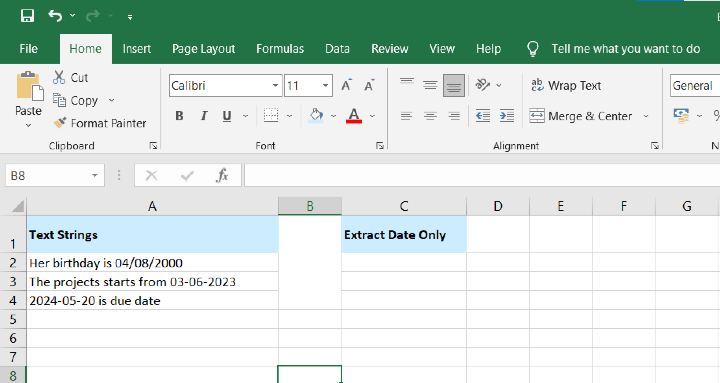Open Fill Color palette dropdown arrow

point(333,116)
